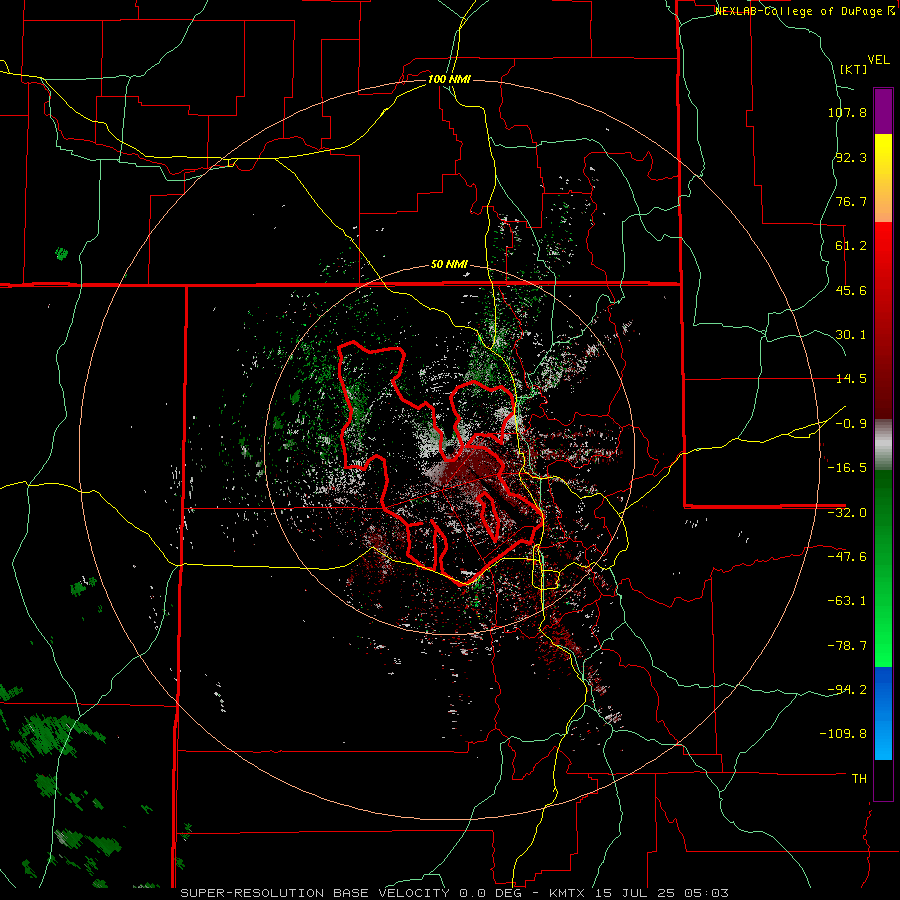Click the -78.7 legend value
The width and height of the screenshot is (900, 900).
(x=847, y=646)
